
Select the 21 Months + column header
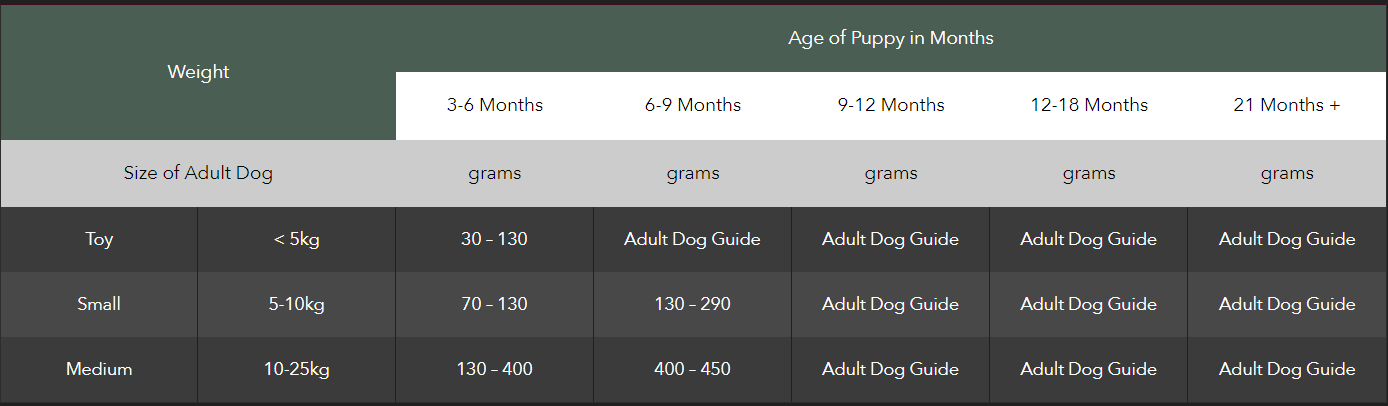tap(1287, 105)
